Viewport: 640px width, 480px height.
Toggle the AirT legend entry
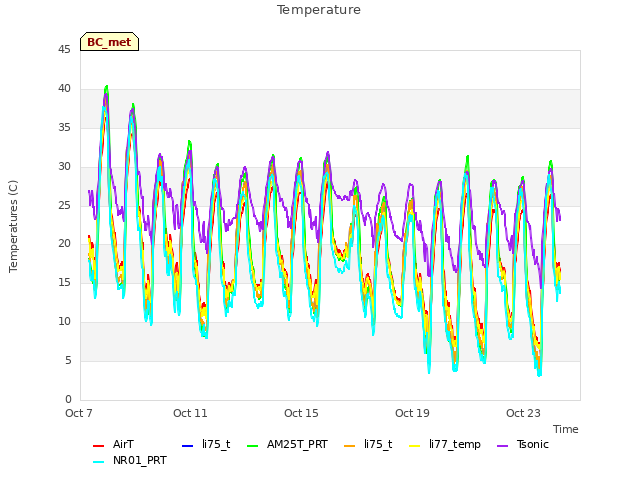coord(113,444)
